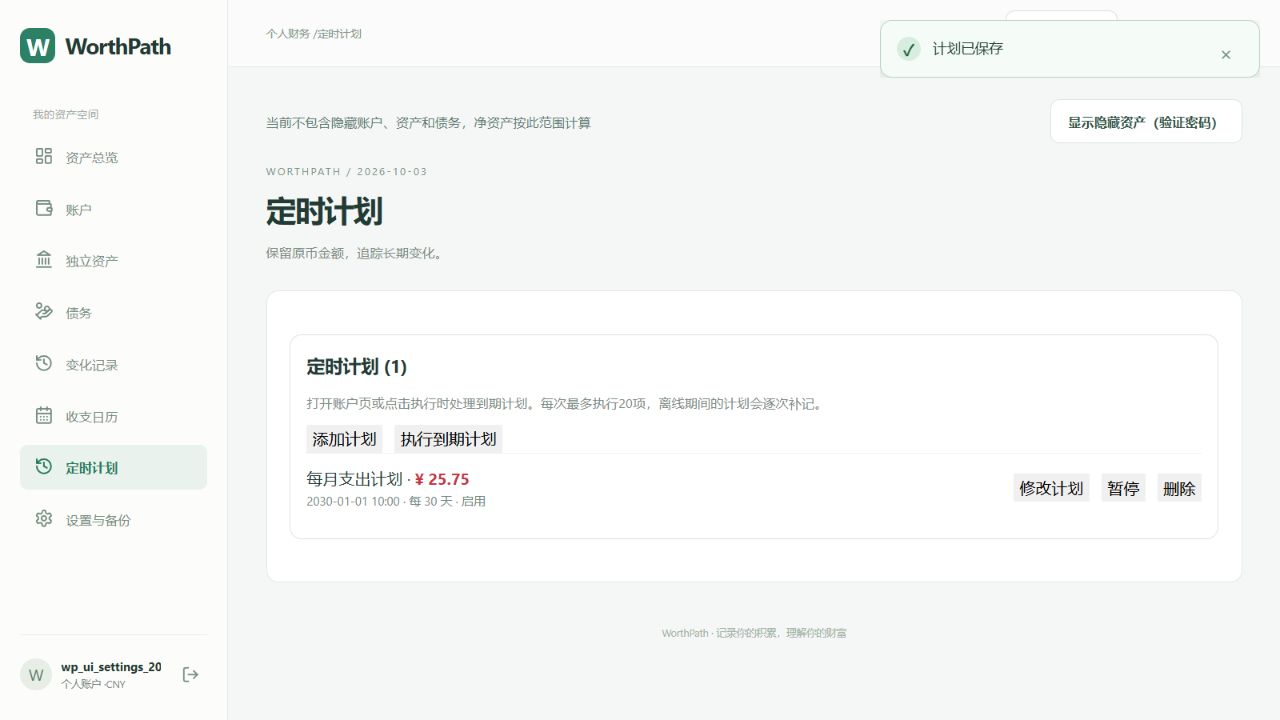Select 设置与备份 in the sidebar
This screenshot has width=1280, height=720.
pyautogui.click(x=113, y=520)
